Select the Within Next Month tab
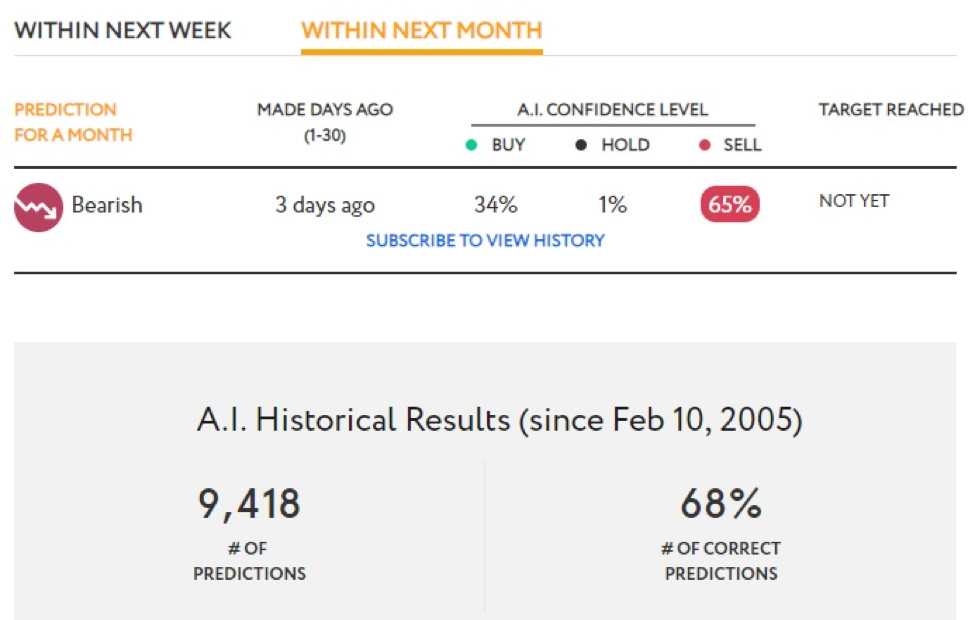The width and height of the screenshot is (974, 620). tap(422, 30)
